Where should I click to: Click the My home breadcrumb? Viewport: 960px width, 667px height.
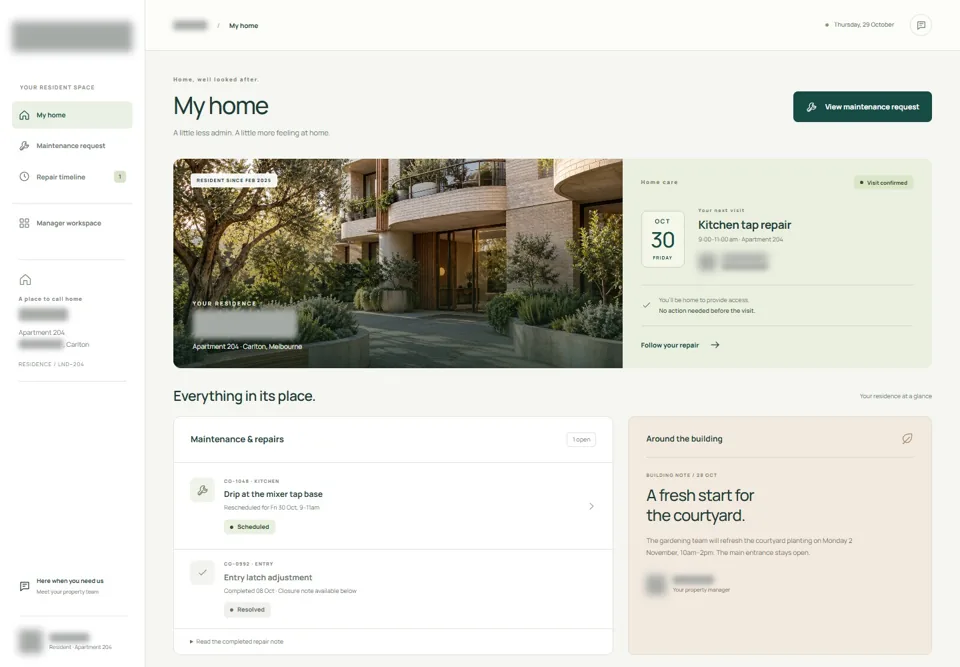pyautogui.click(x=244, y=26)
